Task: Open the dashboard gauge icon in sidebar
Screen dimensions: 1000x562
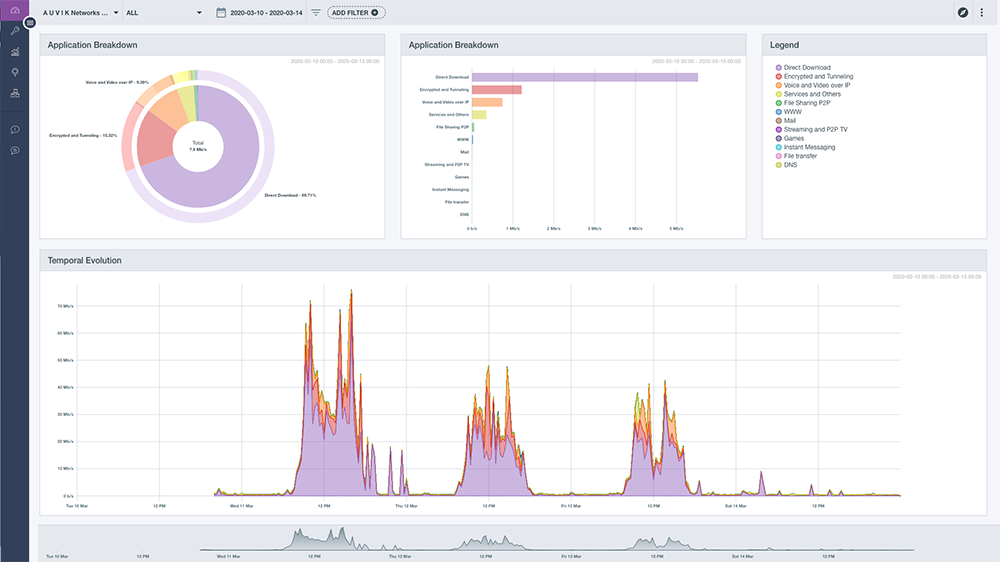Action: [x=14, y=10]
